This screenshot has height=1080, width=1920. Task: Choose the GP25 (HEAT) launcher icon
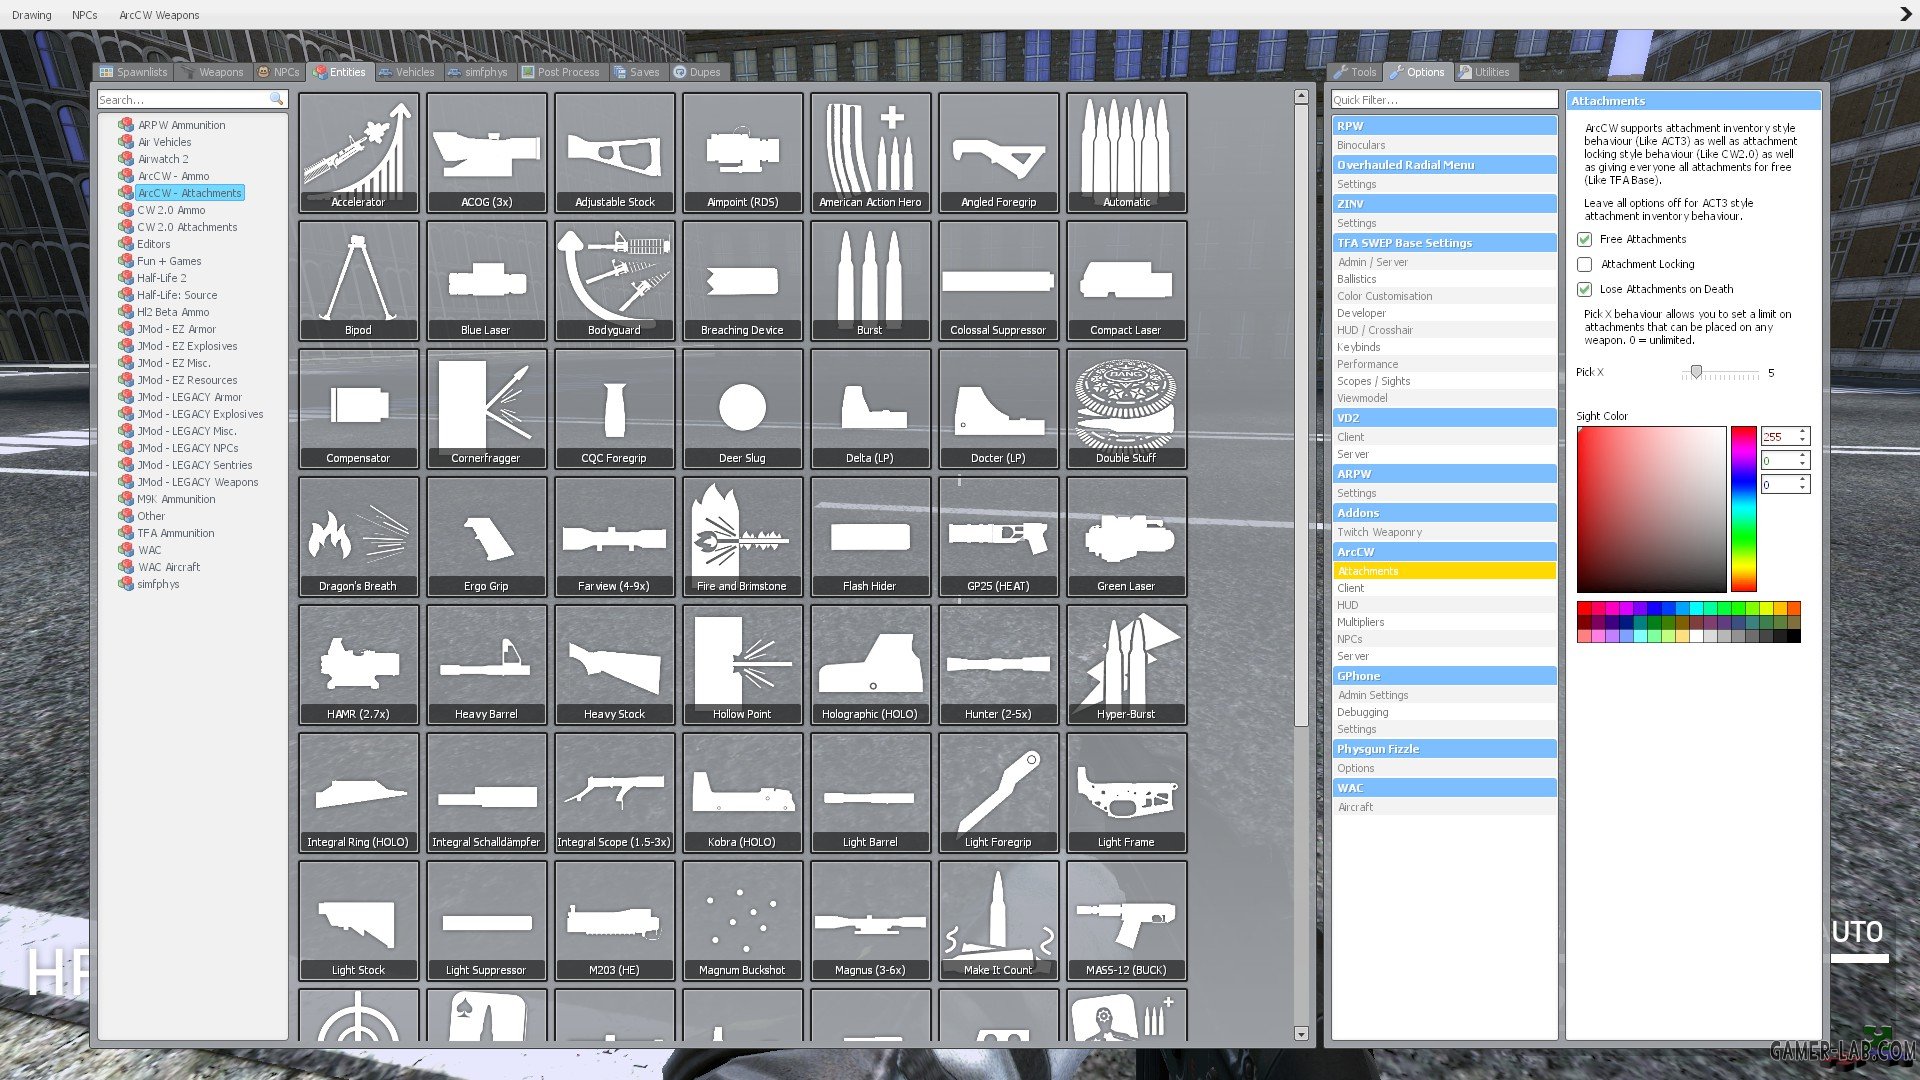coord(998,536)
